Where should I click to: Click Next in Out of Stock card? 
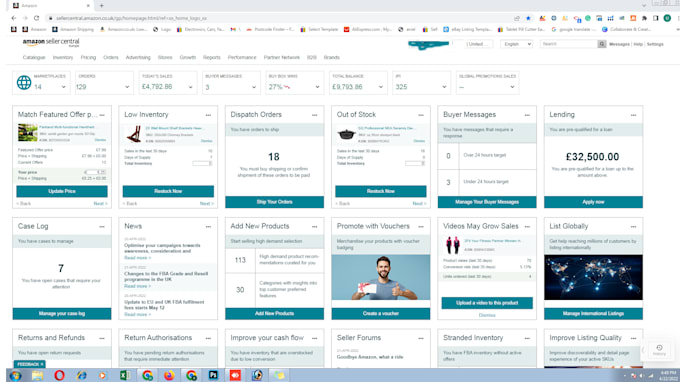coord(419,203)
